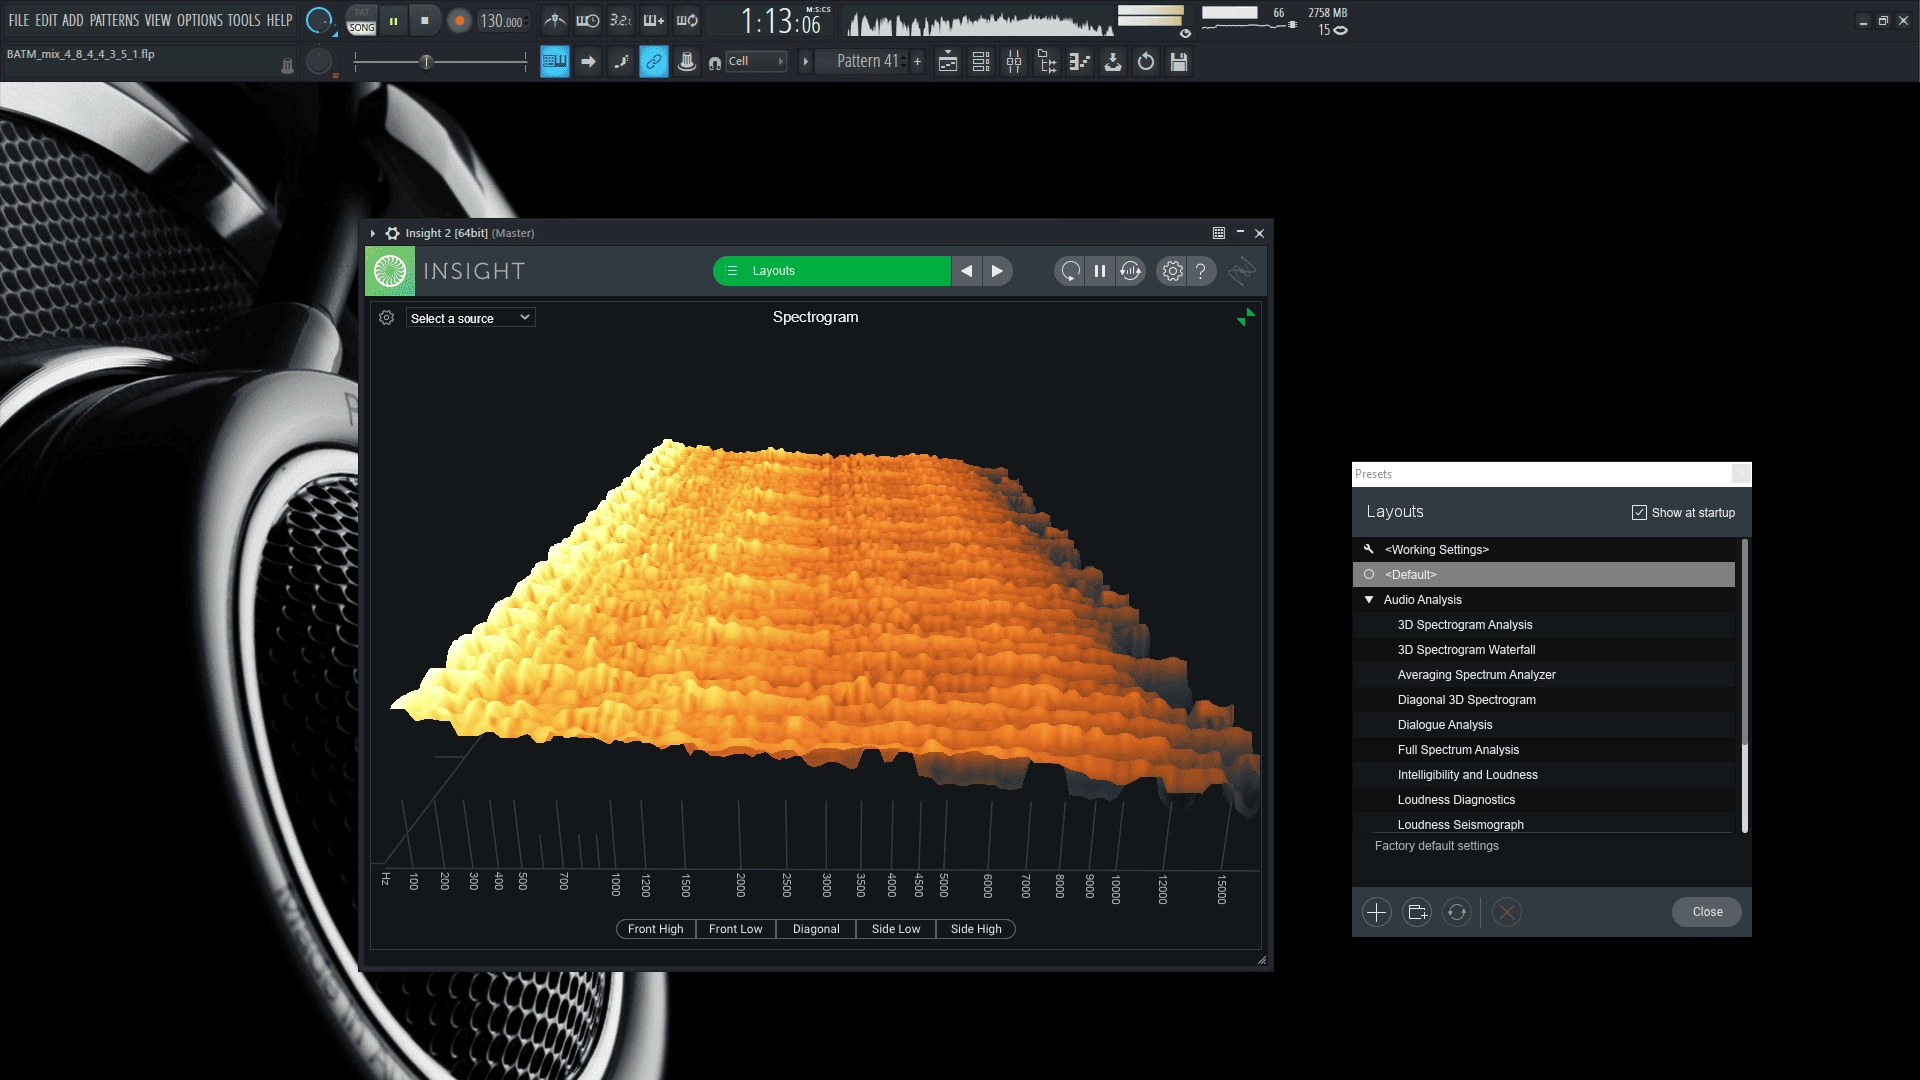Open the TOOLS menu
The height and width of the screenshot is (1080, 1920).
244,20
